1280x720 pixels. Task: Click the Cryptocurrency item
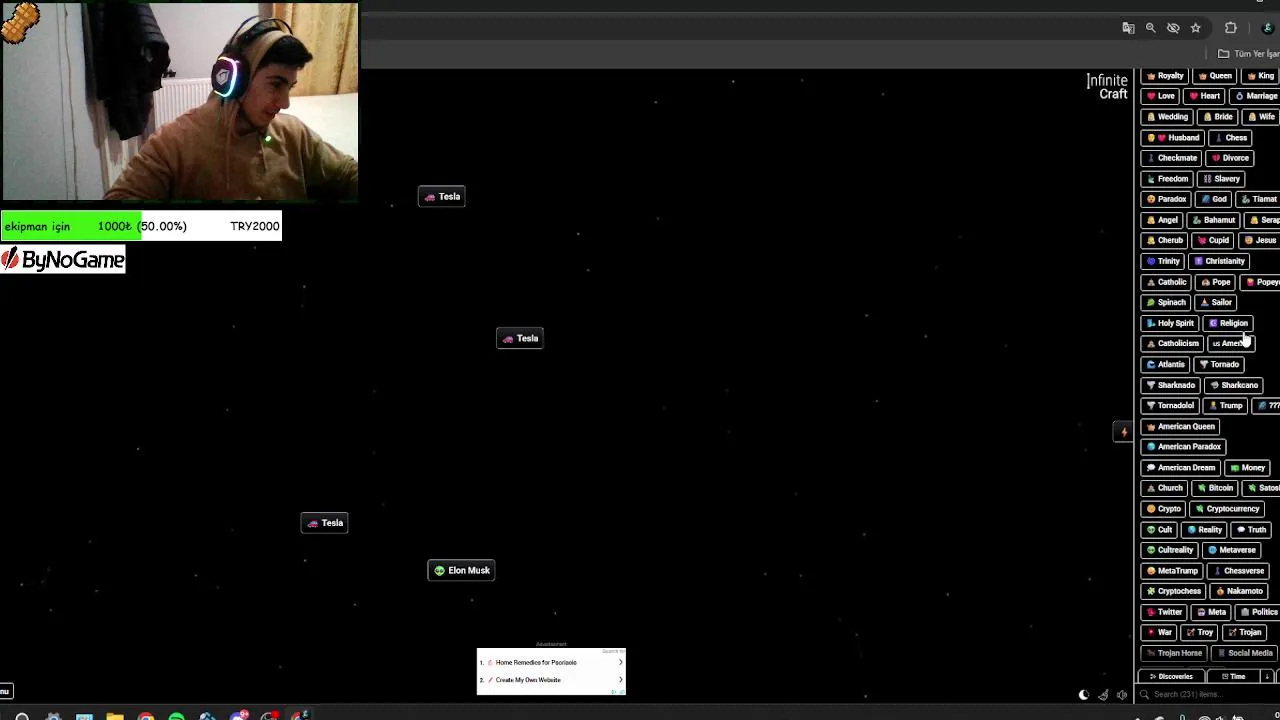pos(1227,509)
